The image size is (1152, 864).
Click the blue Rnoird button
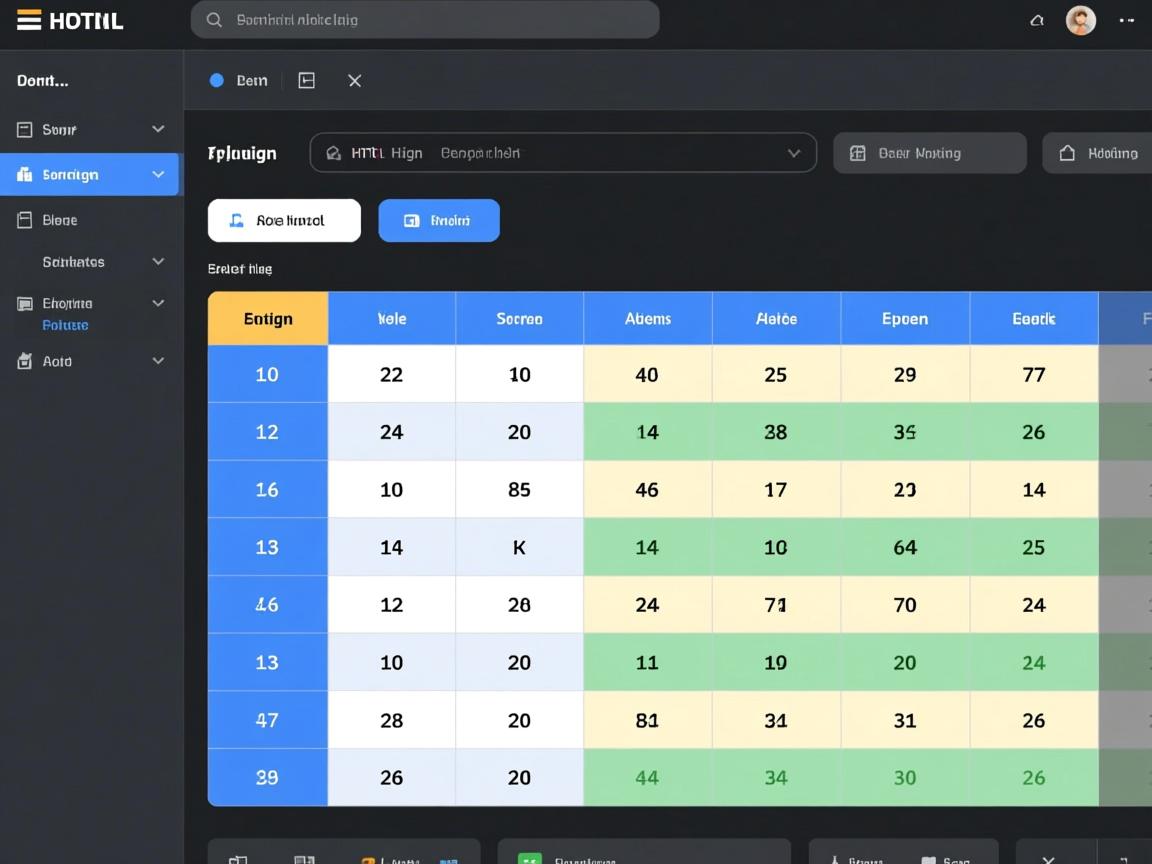[x=438, y=220]
